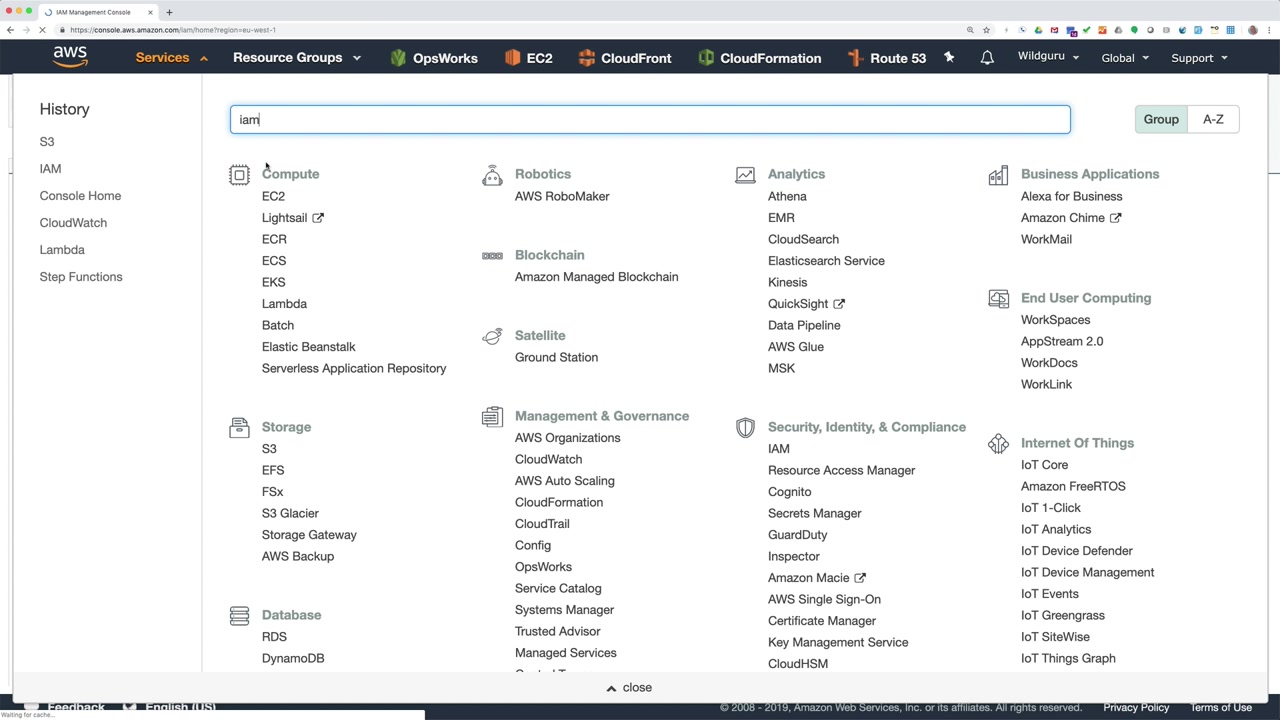
Task: Expand the Resource Groups dropdown
Action: (296, 58)
